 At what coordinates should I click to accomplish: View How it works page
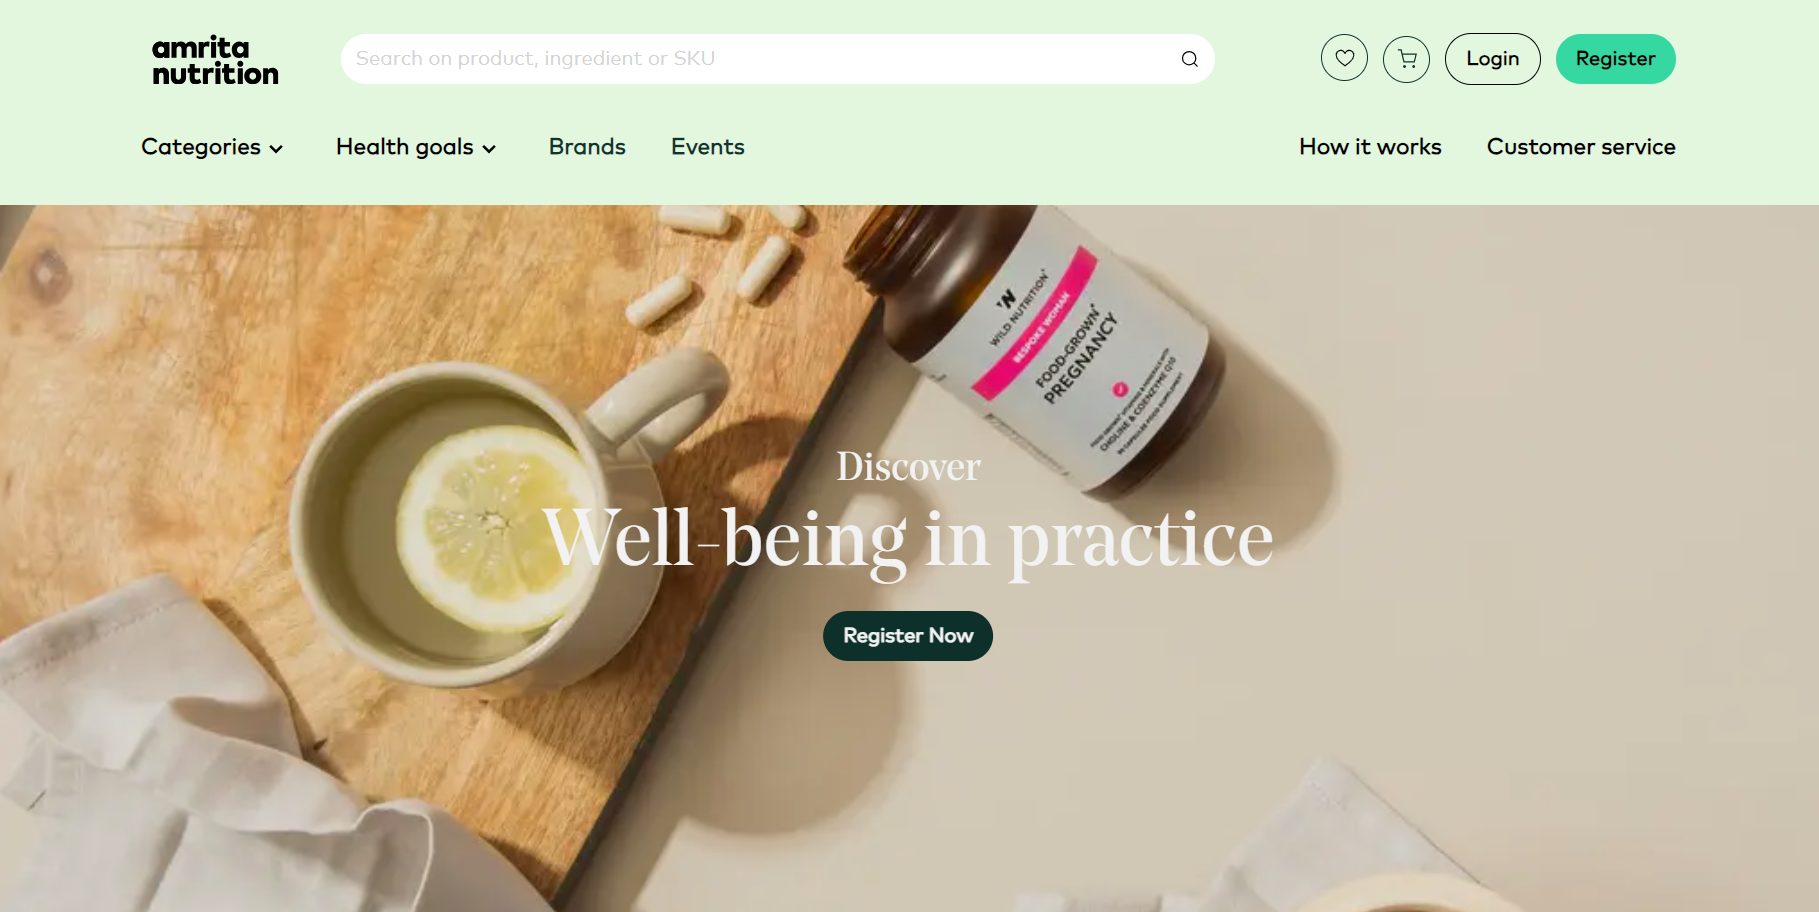click(x=1370, y=147)
